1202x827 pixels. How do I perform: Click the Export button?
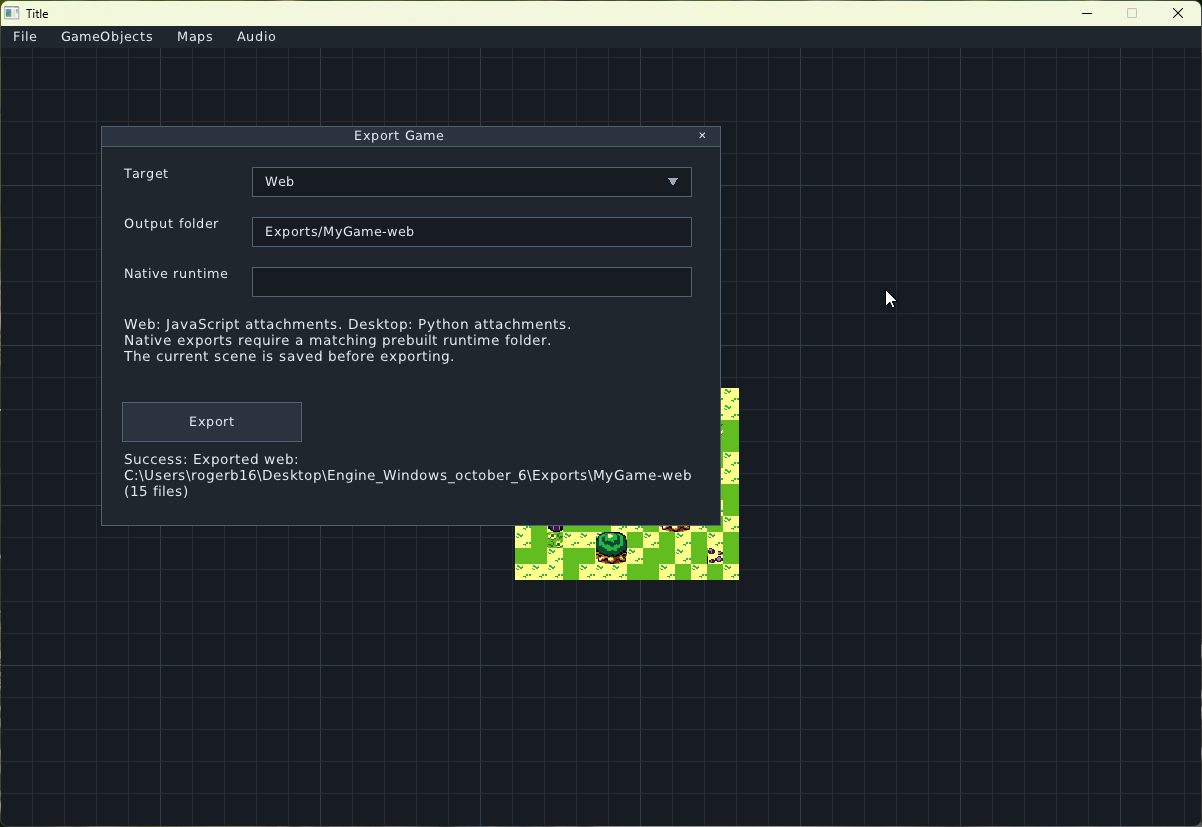click(x=212, y=422)
